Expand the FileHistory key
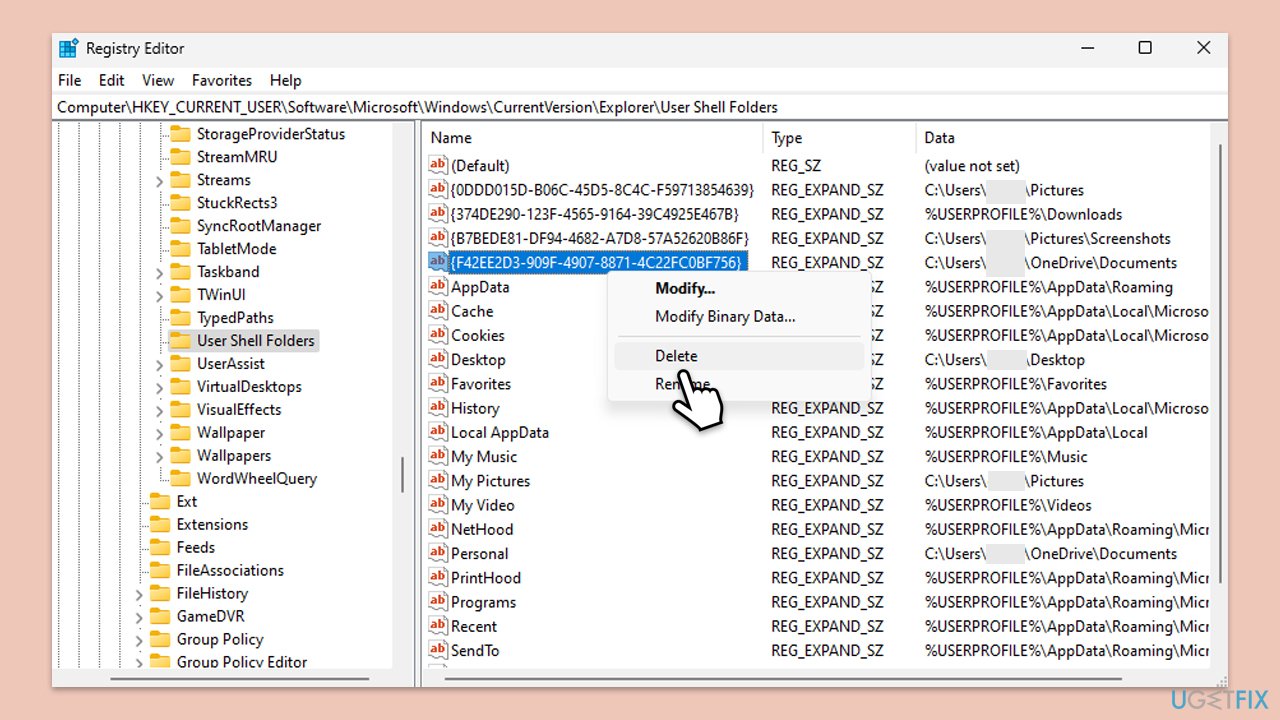Screen dimensions: 1280x720 click(139, 594)
